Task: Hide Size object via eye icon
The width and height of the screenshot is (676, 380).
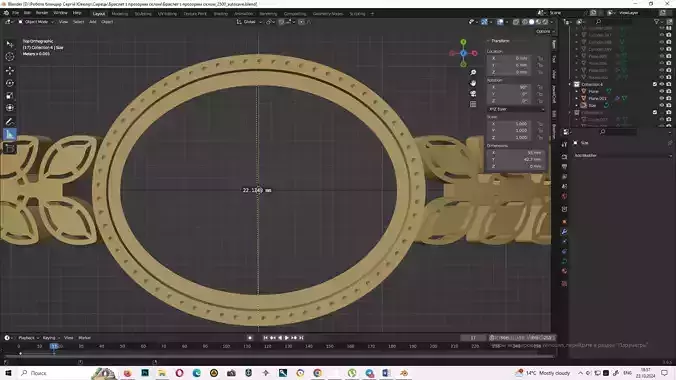Action: coord(662,105)
